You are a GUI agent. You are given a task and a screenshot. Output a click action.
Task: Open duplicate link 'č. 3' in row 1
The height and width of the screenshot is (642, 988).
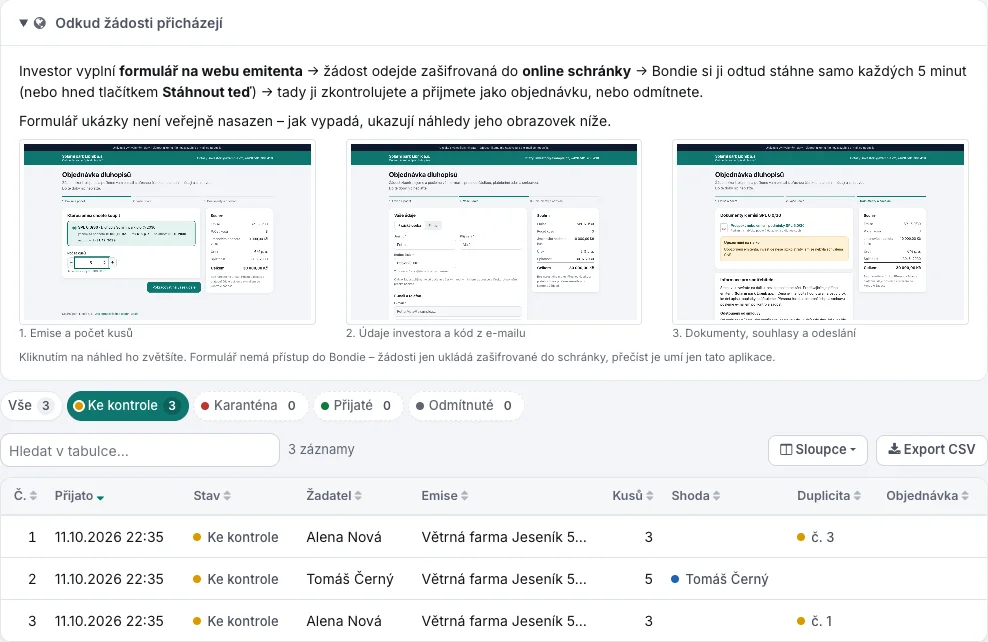(x=815, y=537)
